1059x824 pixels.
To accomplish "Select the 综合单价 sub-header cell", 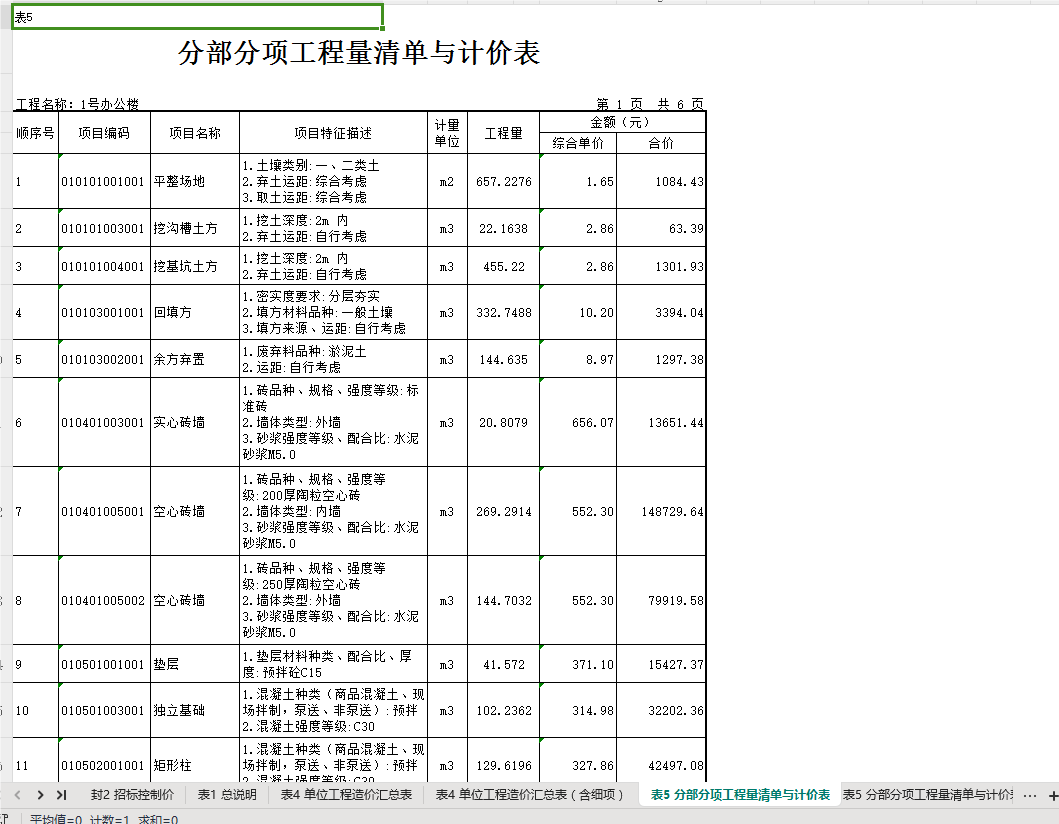I will tap(578, 143).
